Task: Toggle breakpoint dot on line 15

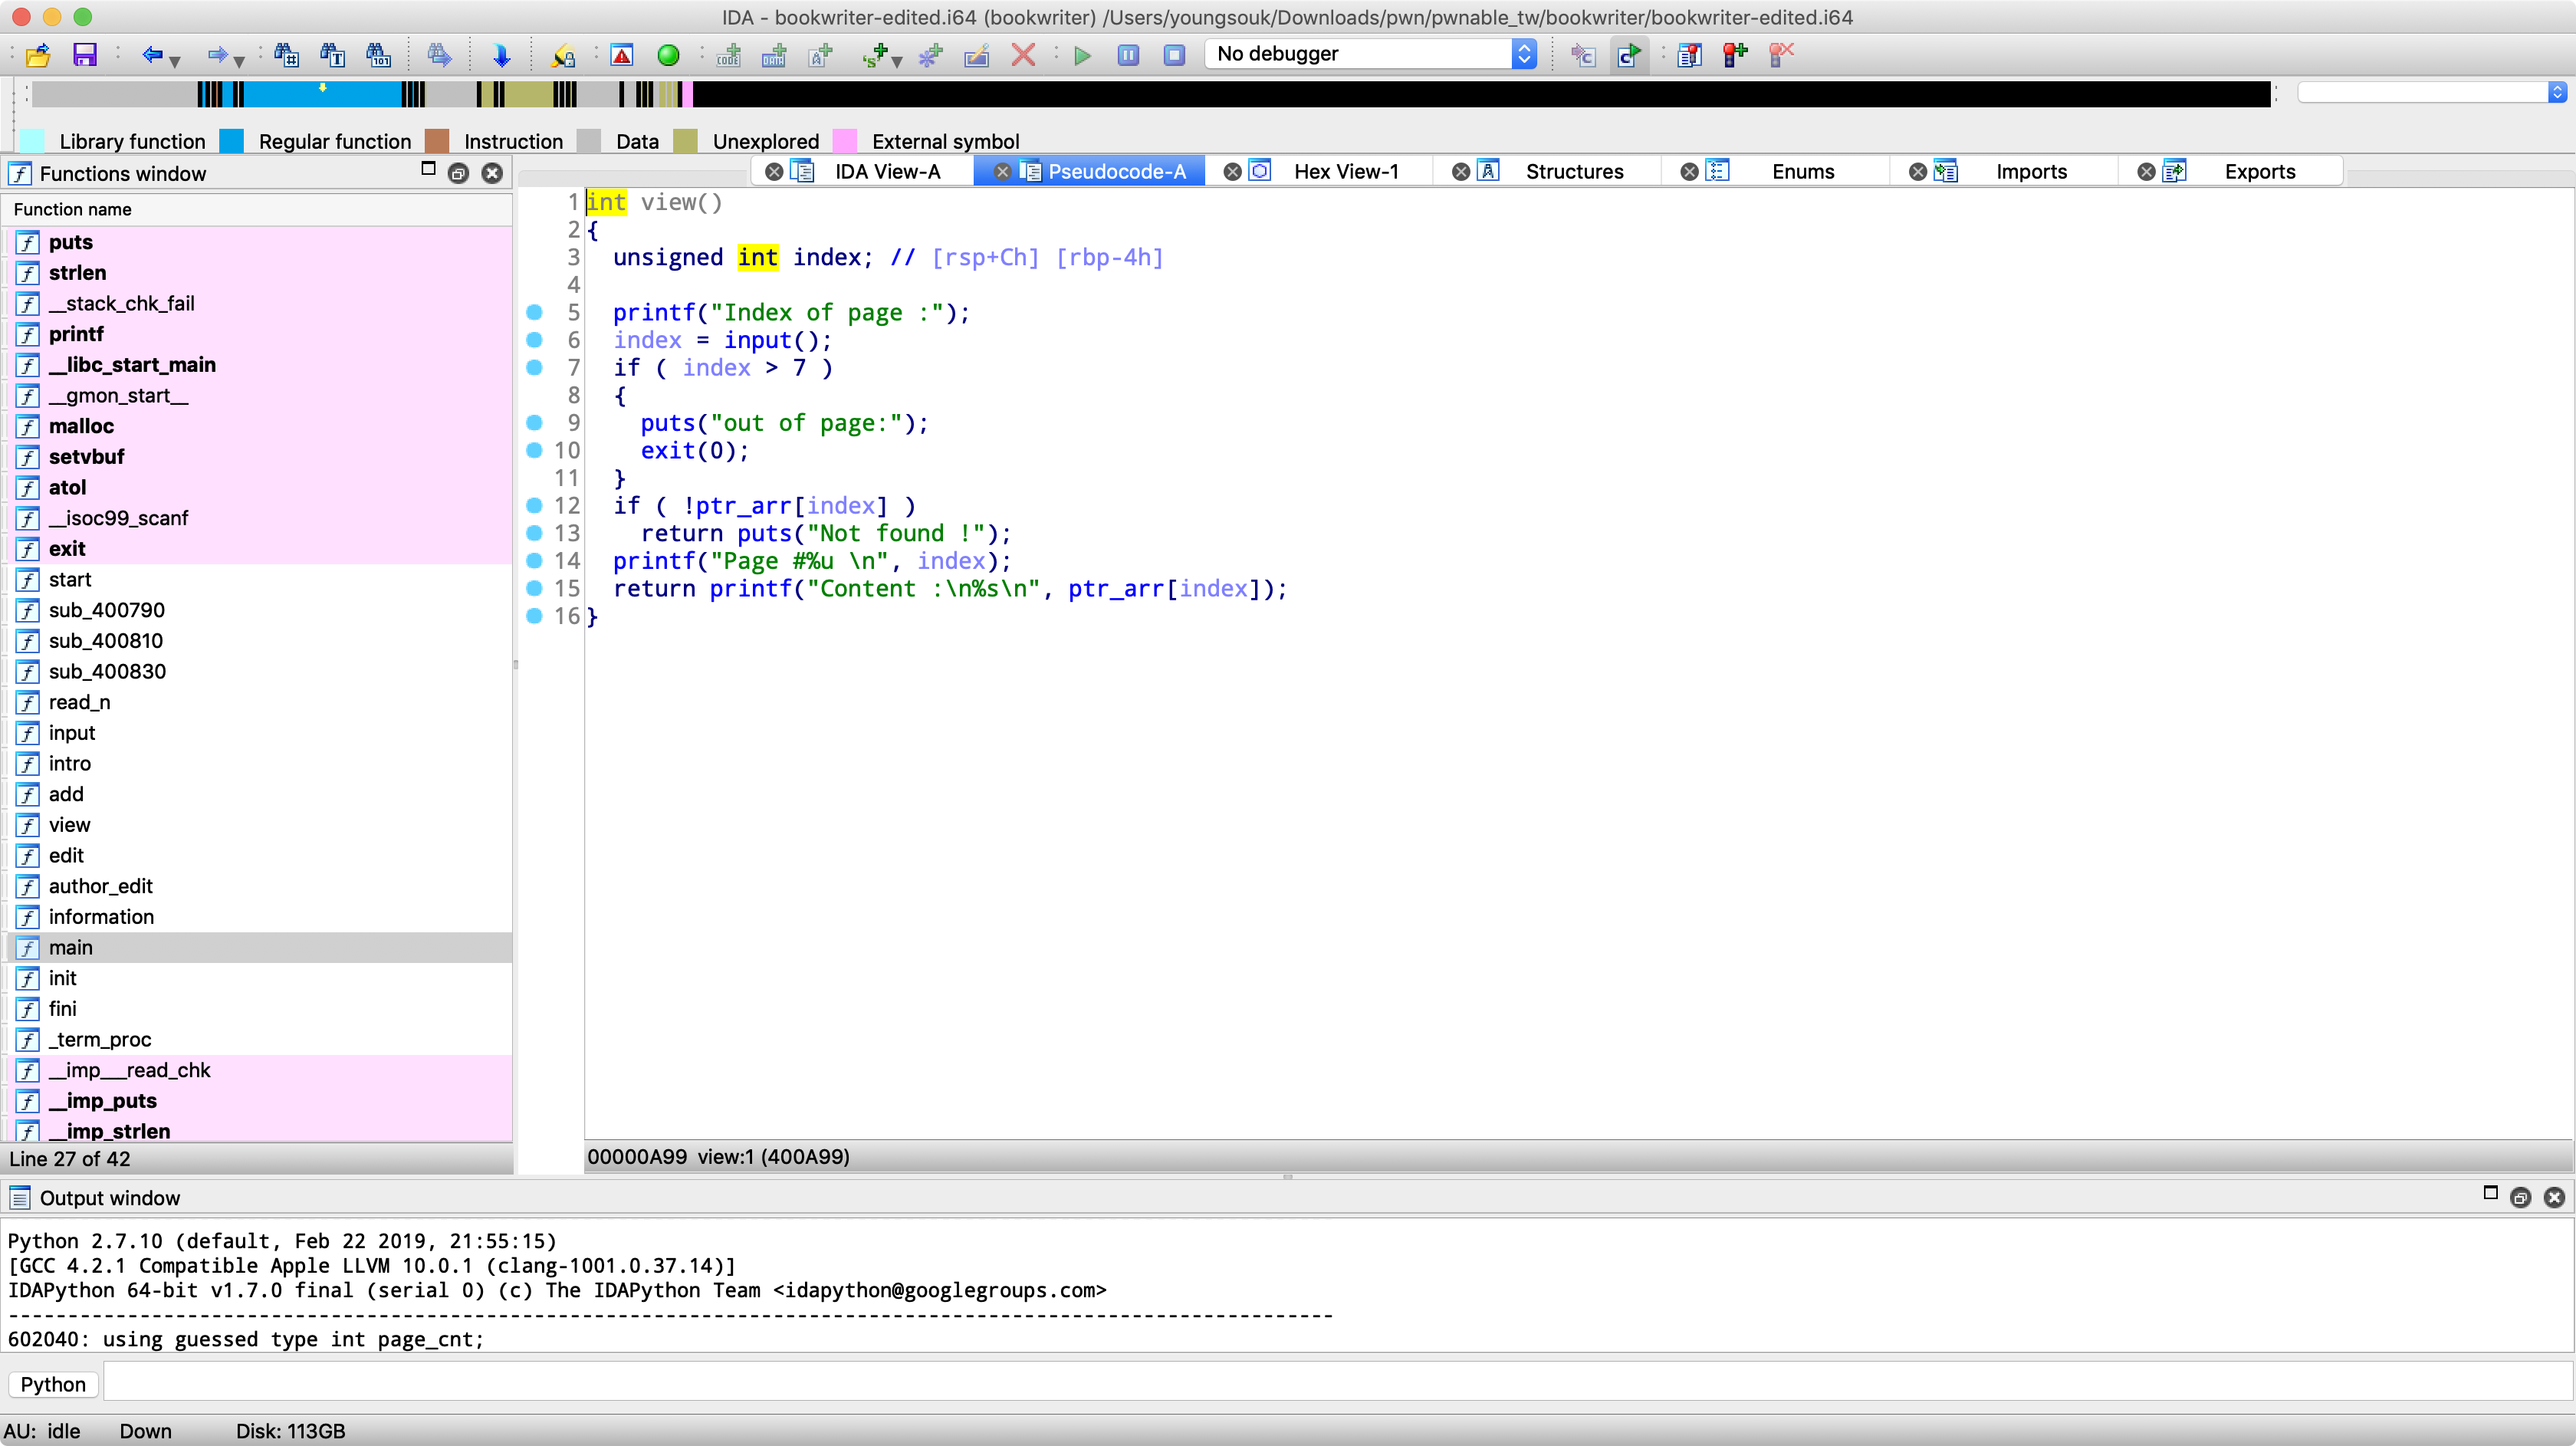Action: click(x=534, y=589)
